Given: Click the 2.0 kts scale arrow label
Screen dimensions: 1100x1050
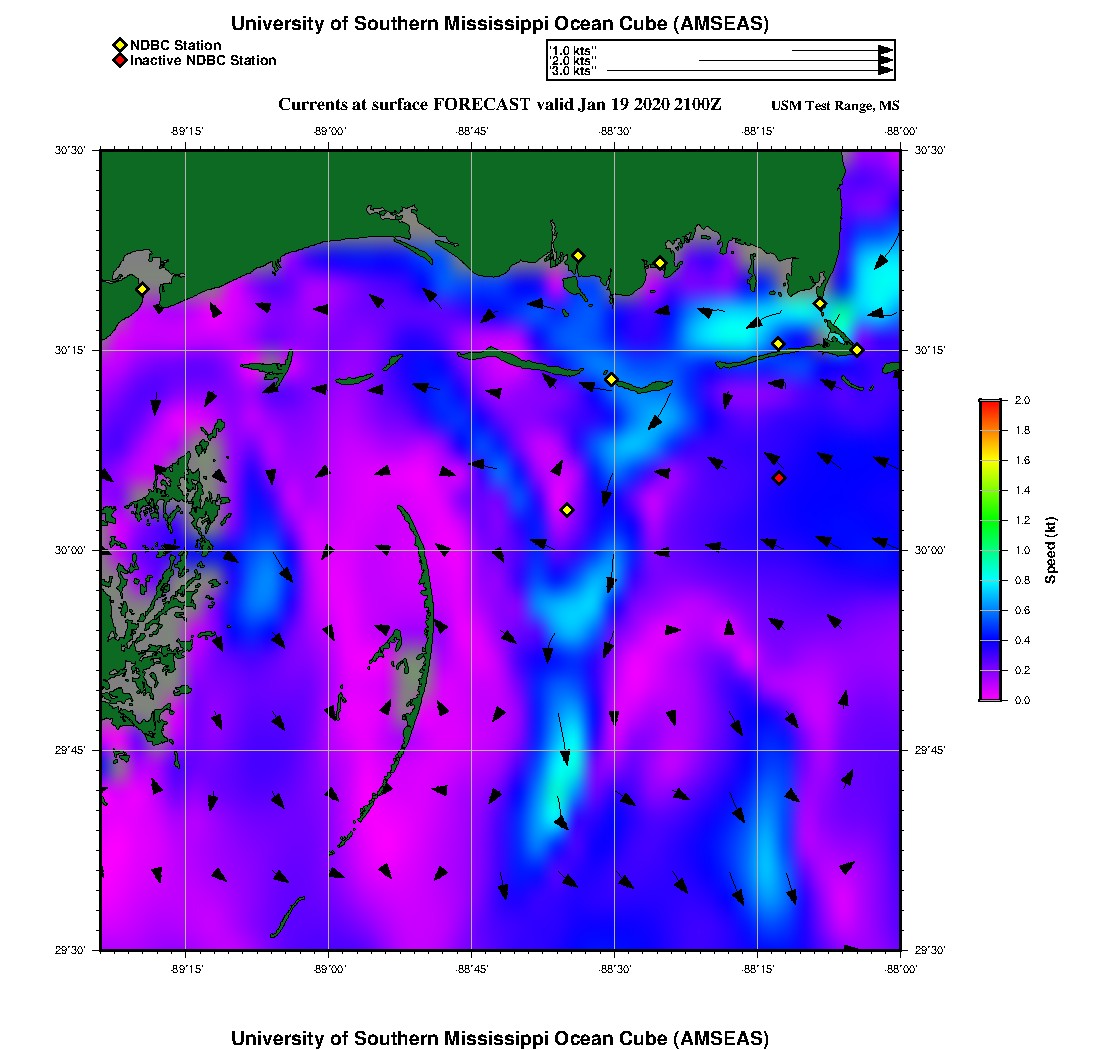Looking at the screenshot, I should click(574, 60).
